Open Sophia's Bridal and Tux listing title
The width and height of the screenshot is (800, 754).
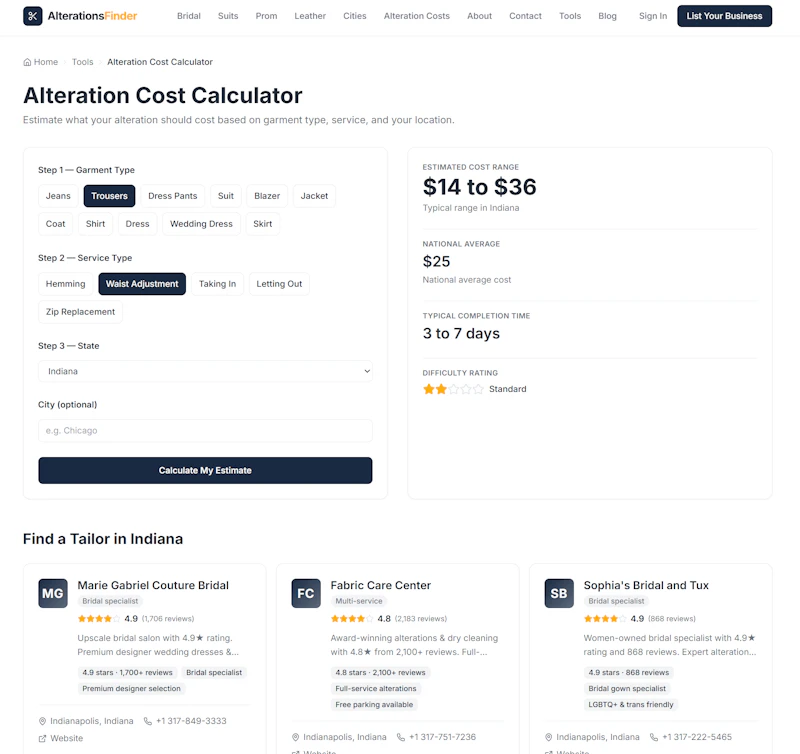click(646, 585)
